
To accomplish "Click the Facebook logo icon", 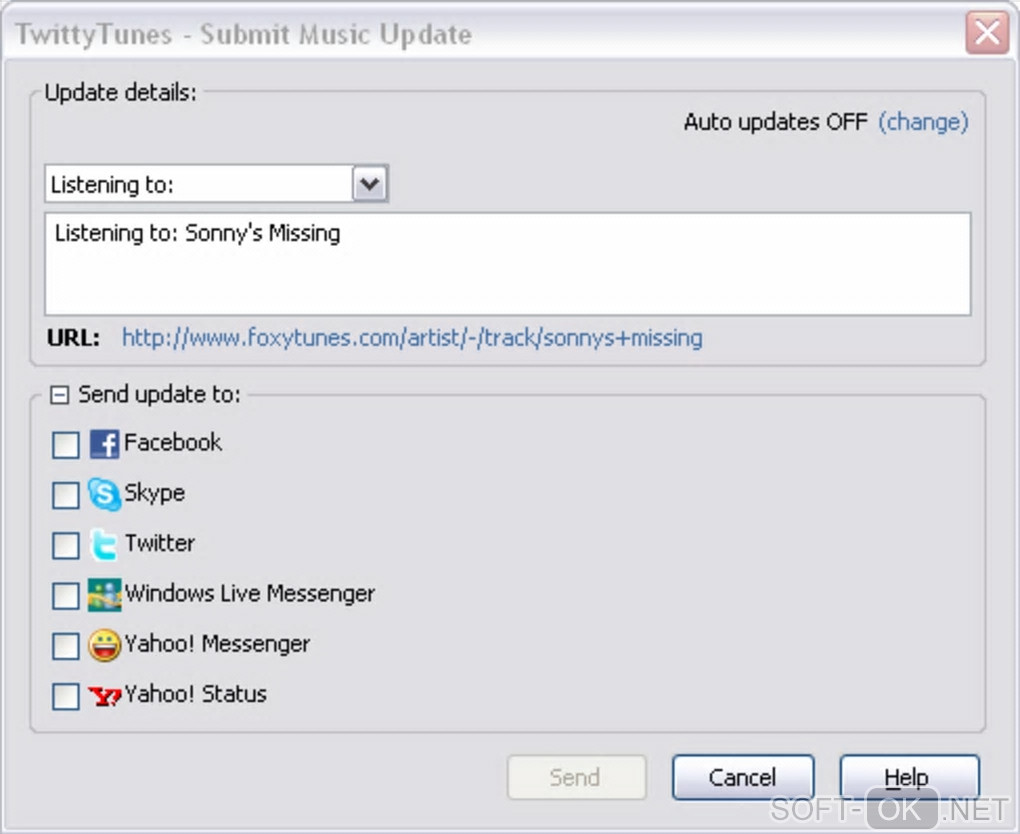I will tap(104, 444).
